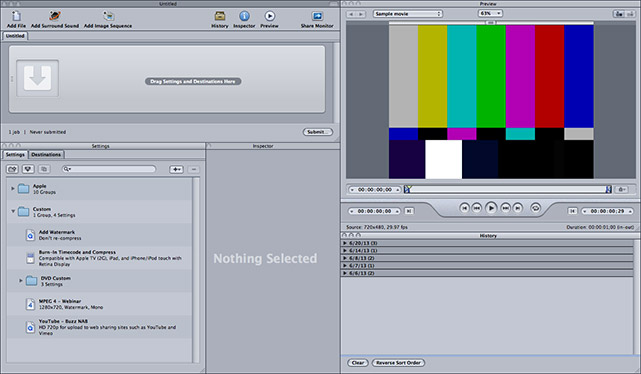Click the next item arrow in Preview

click(x=361, y=14)
